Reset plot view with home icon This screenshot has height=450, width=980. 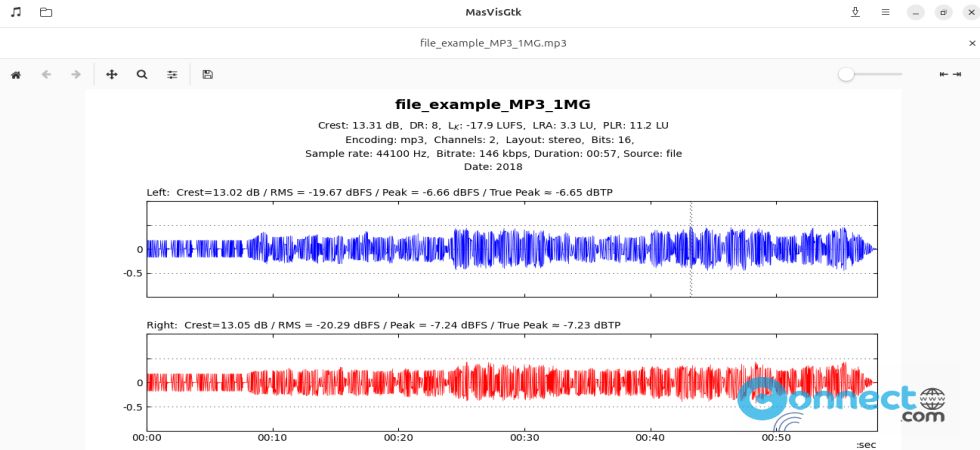(16, 74)
